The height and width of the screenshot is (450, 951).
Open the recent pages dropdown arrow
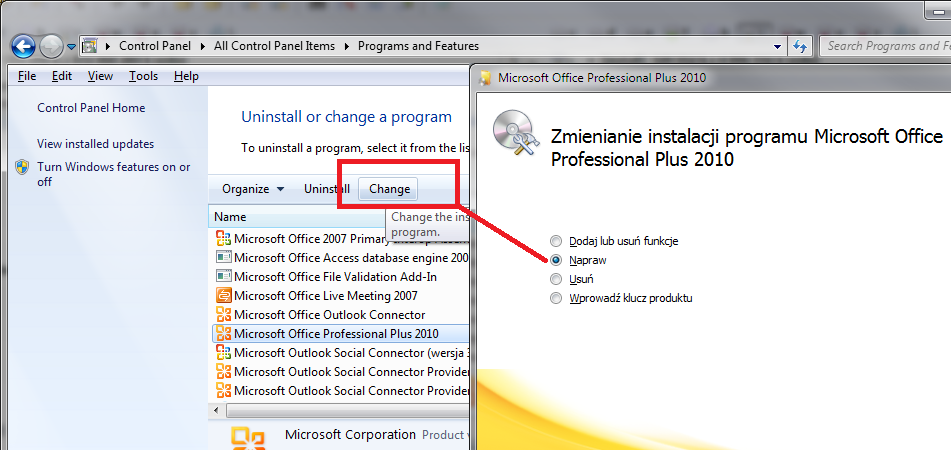tap(72, 47)
